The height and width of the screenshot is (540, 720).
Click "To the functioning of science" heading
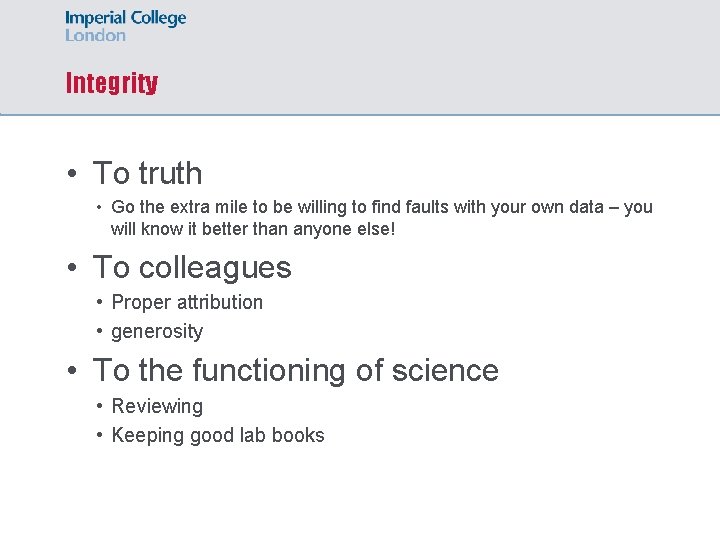point(296,371)
